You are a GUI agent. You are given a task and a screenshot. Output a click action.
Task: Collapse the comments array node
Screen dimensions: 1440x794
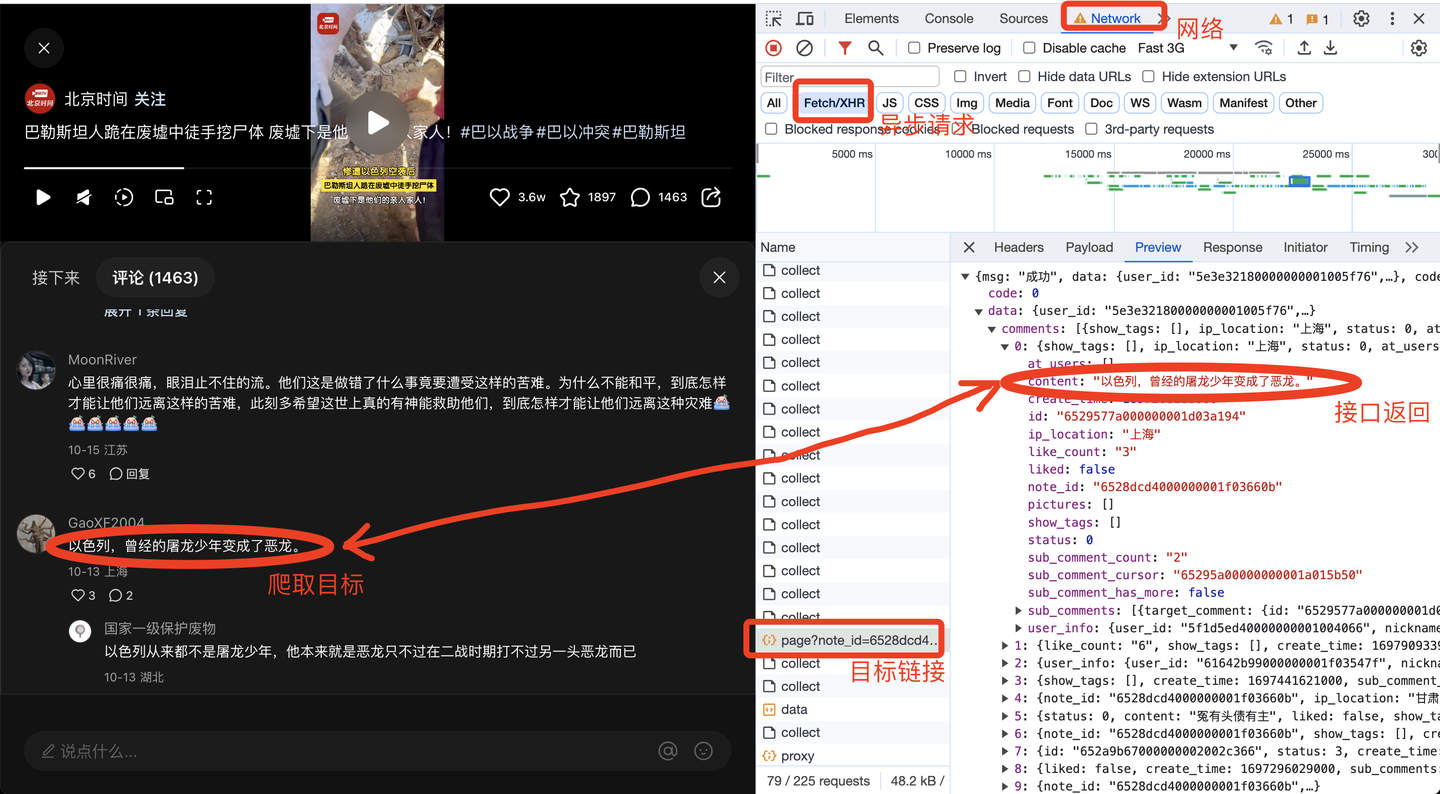click(992, 329)
